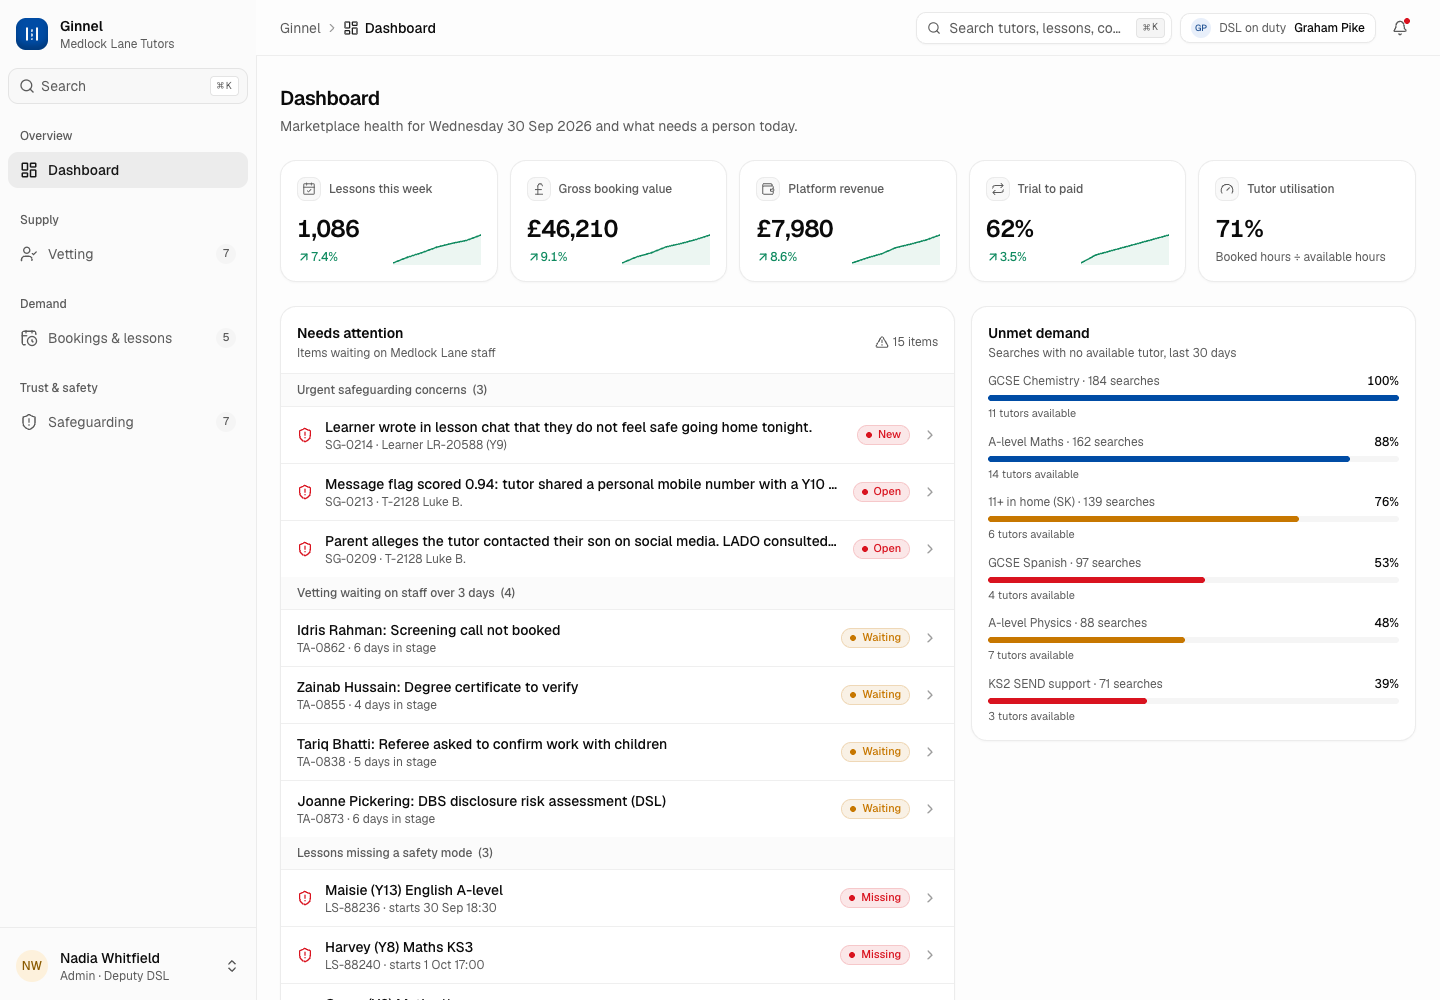The width and height of the screenshot is (1440, 1000).
Task: Click the warning triangle next to 15 items
Action: pos(882,342)
